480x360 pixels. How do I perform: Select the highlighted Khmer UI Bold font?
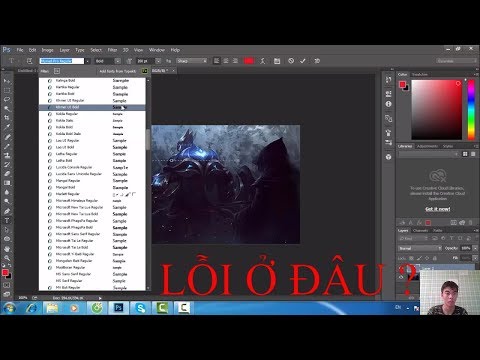tap(92, 107)
